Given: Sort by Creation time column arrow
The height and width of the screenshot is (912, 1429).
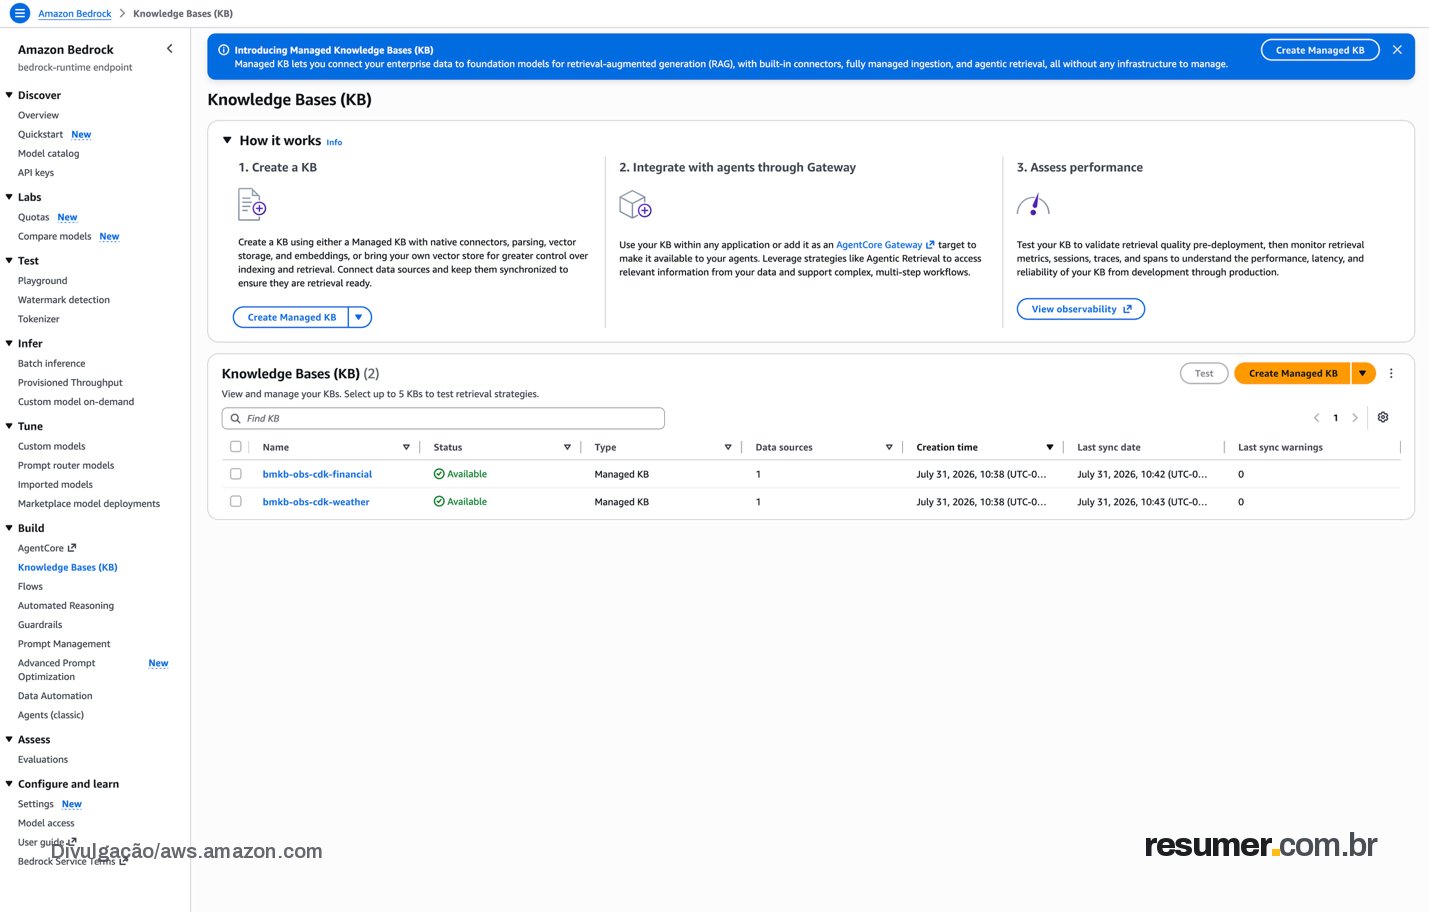Looking at the screenshot, I should tap(1050, 448).
